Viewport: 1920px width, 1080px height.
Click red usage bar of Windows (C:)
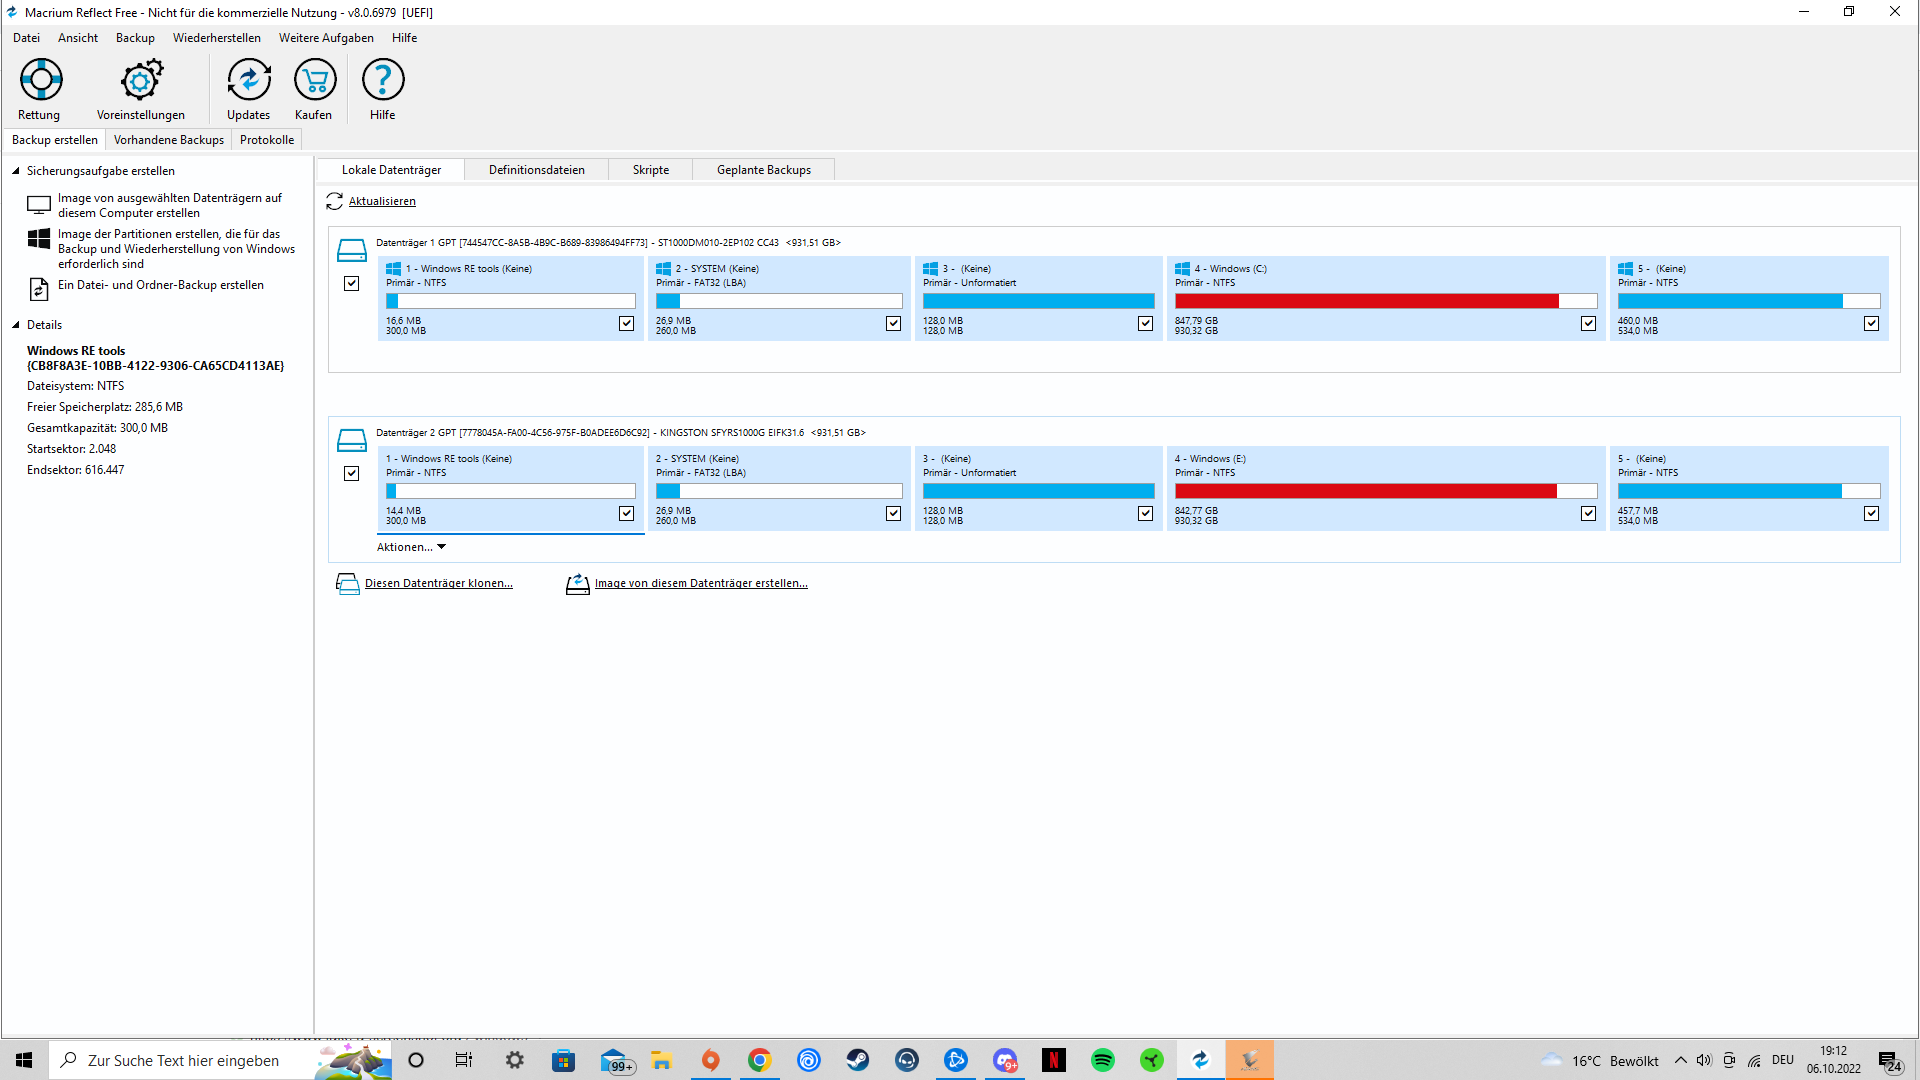[x=1365, y=301]
